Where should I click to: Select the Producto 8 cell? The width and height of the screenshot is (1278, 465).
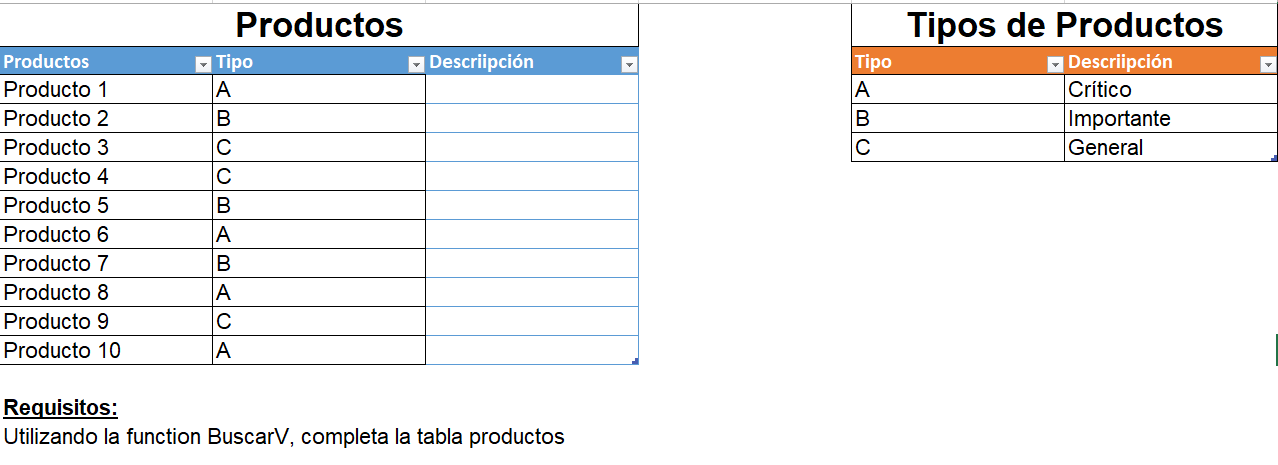tap(107, 292)
